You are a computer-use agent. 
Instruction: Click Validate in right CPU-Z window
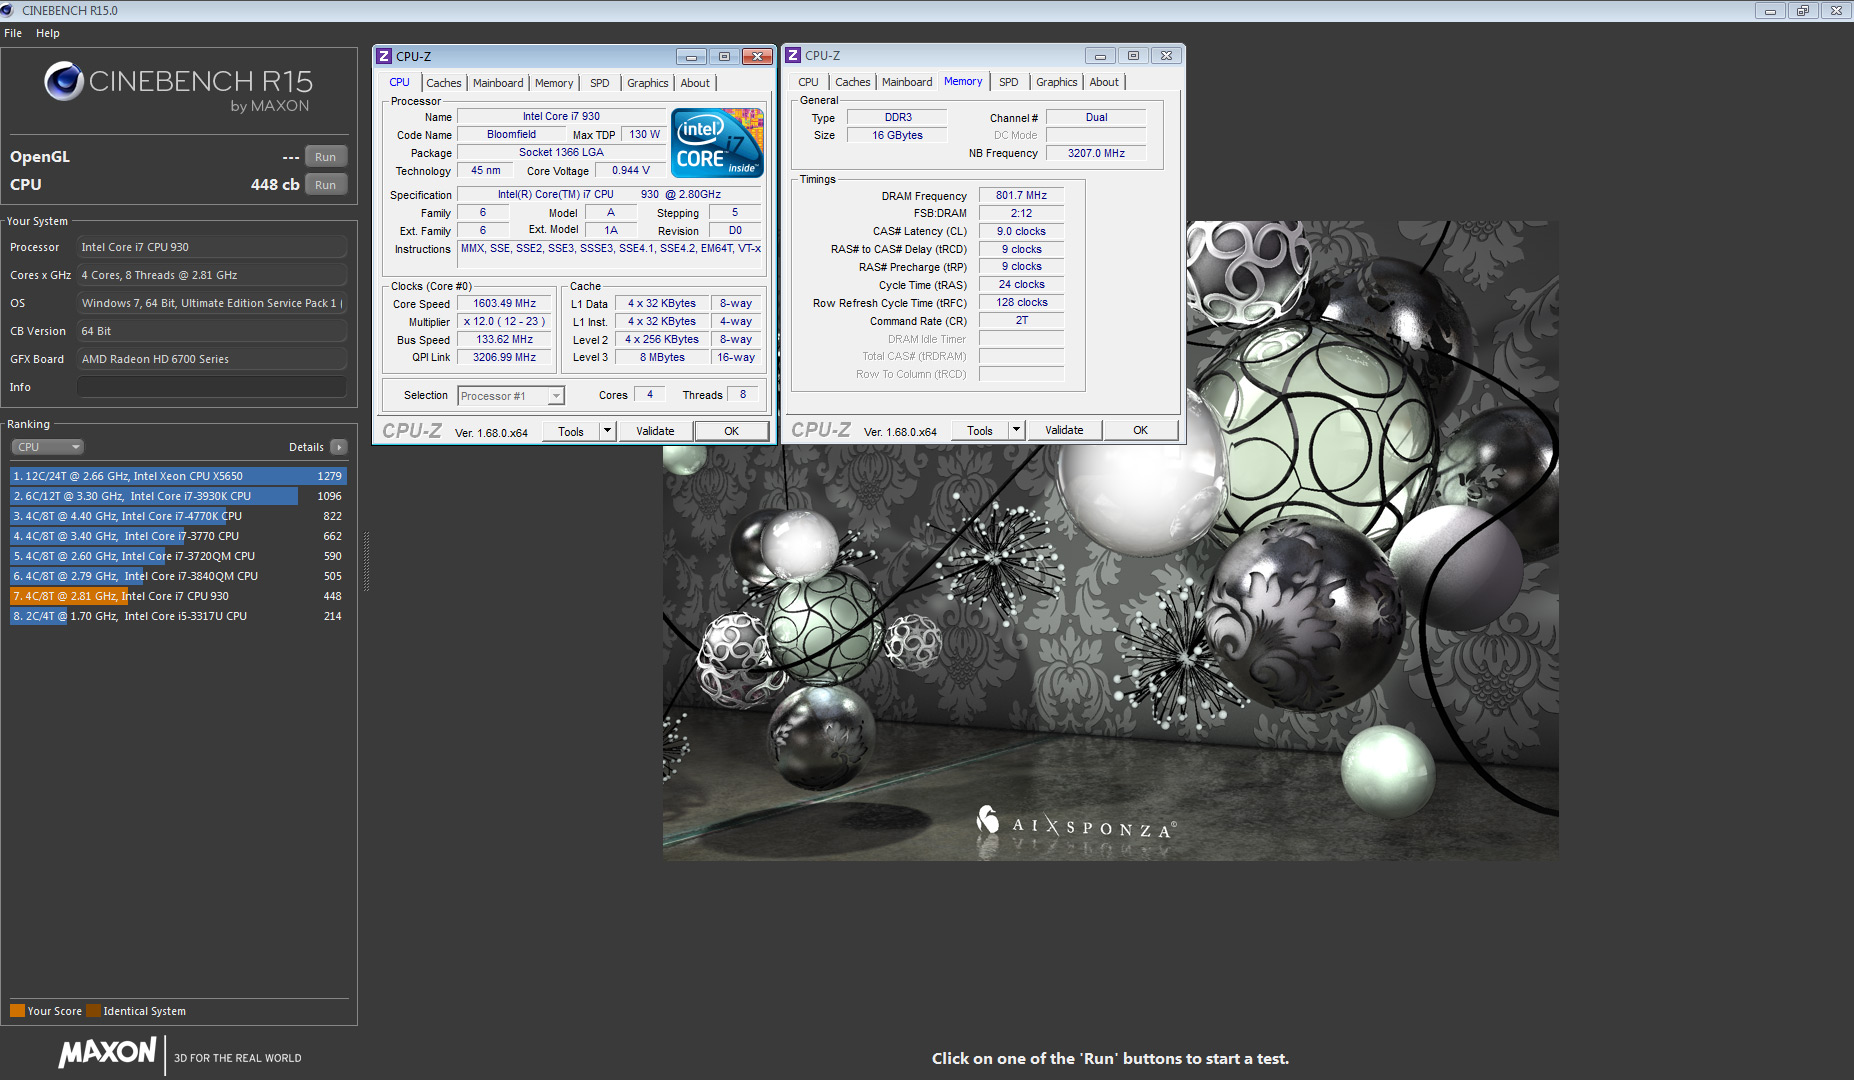[x=1064, y=430]
